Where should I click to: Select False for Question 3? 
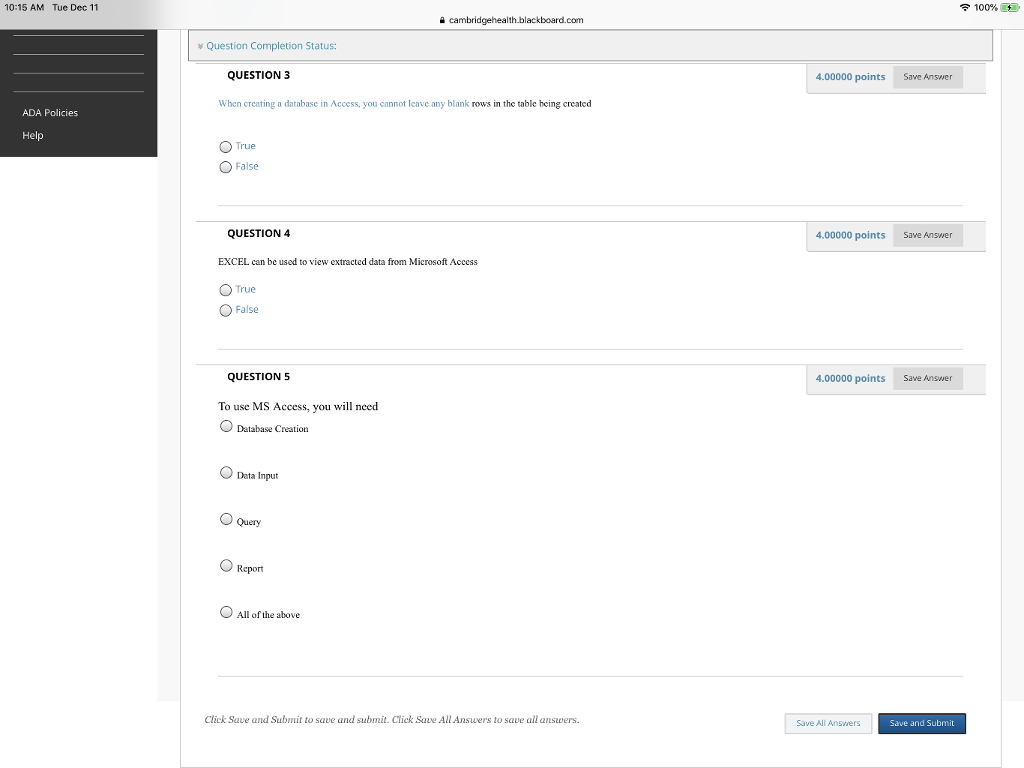pos(225,167)
